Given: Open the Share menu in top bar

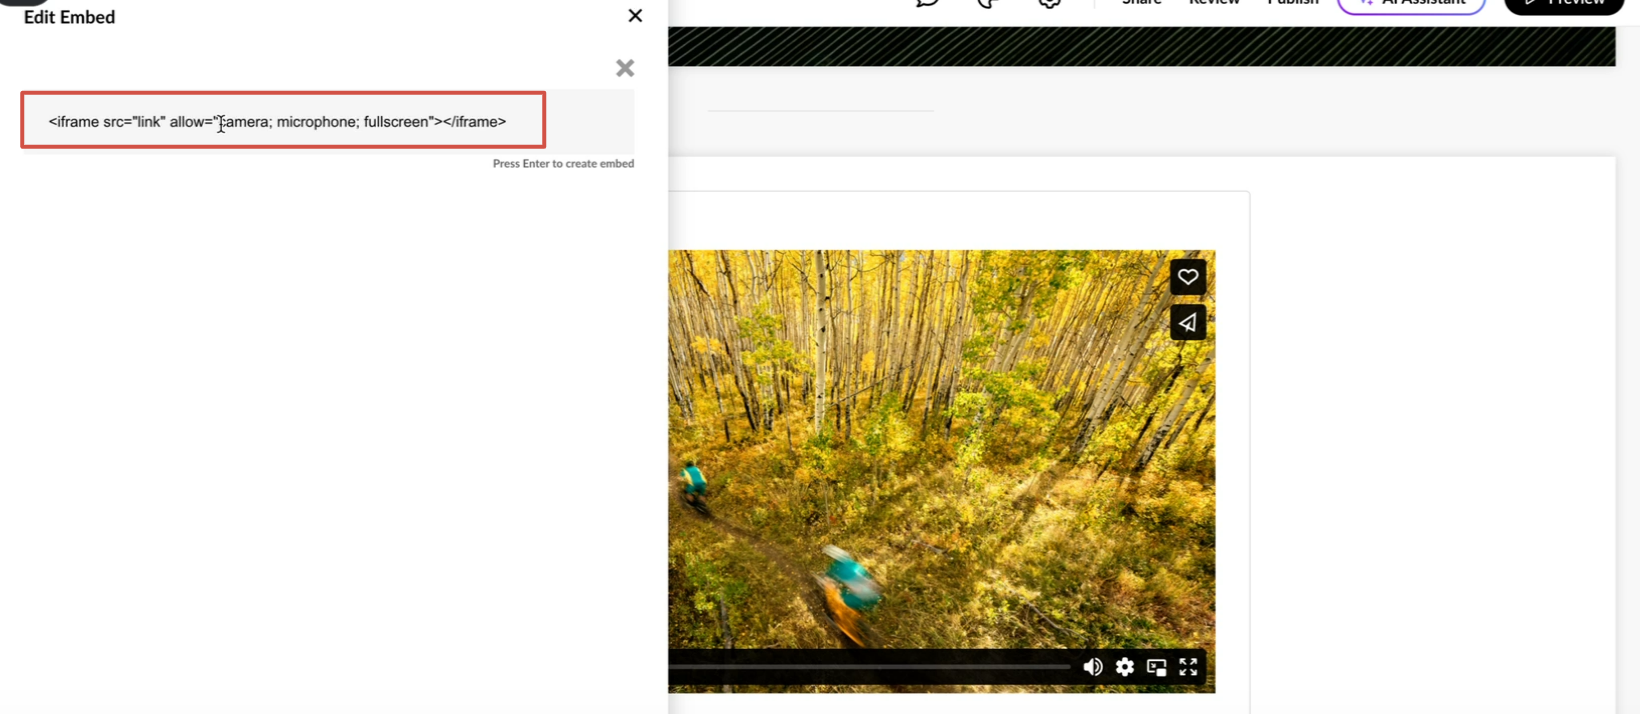Looking at the screenshot, I should pyautogui.click(x=1141, y=3).
